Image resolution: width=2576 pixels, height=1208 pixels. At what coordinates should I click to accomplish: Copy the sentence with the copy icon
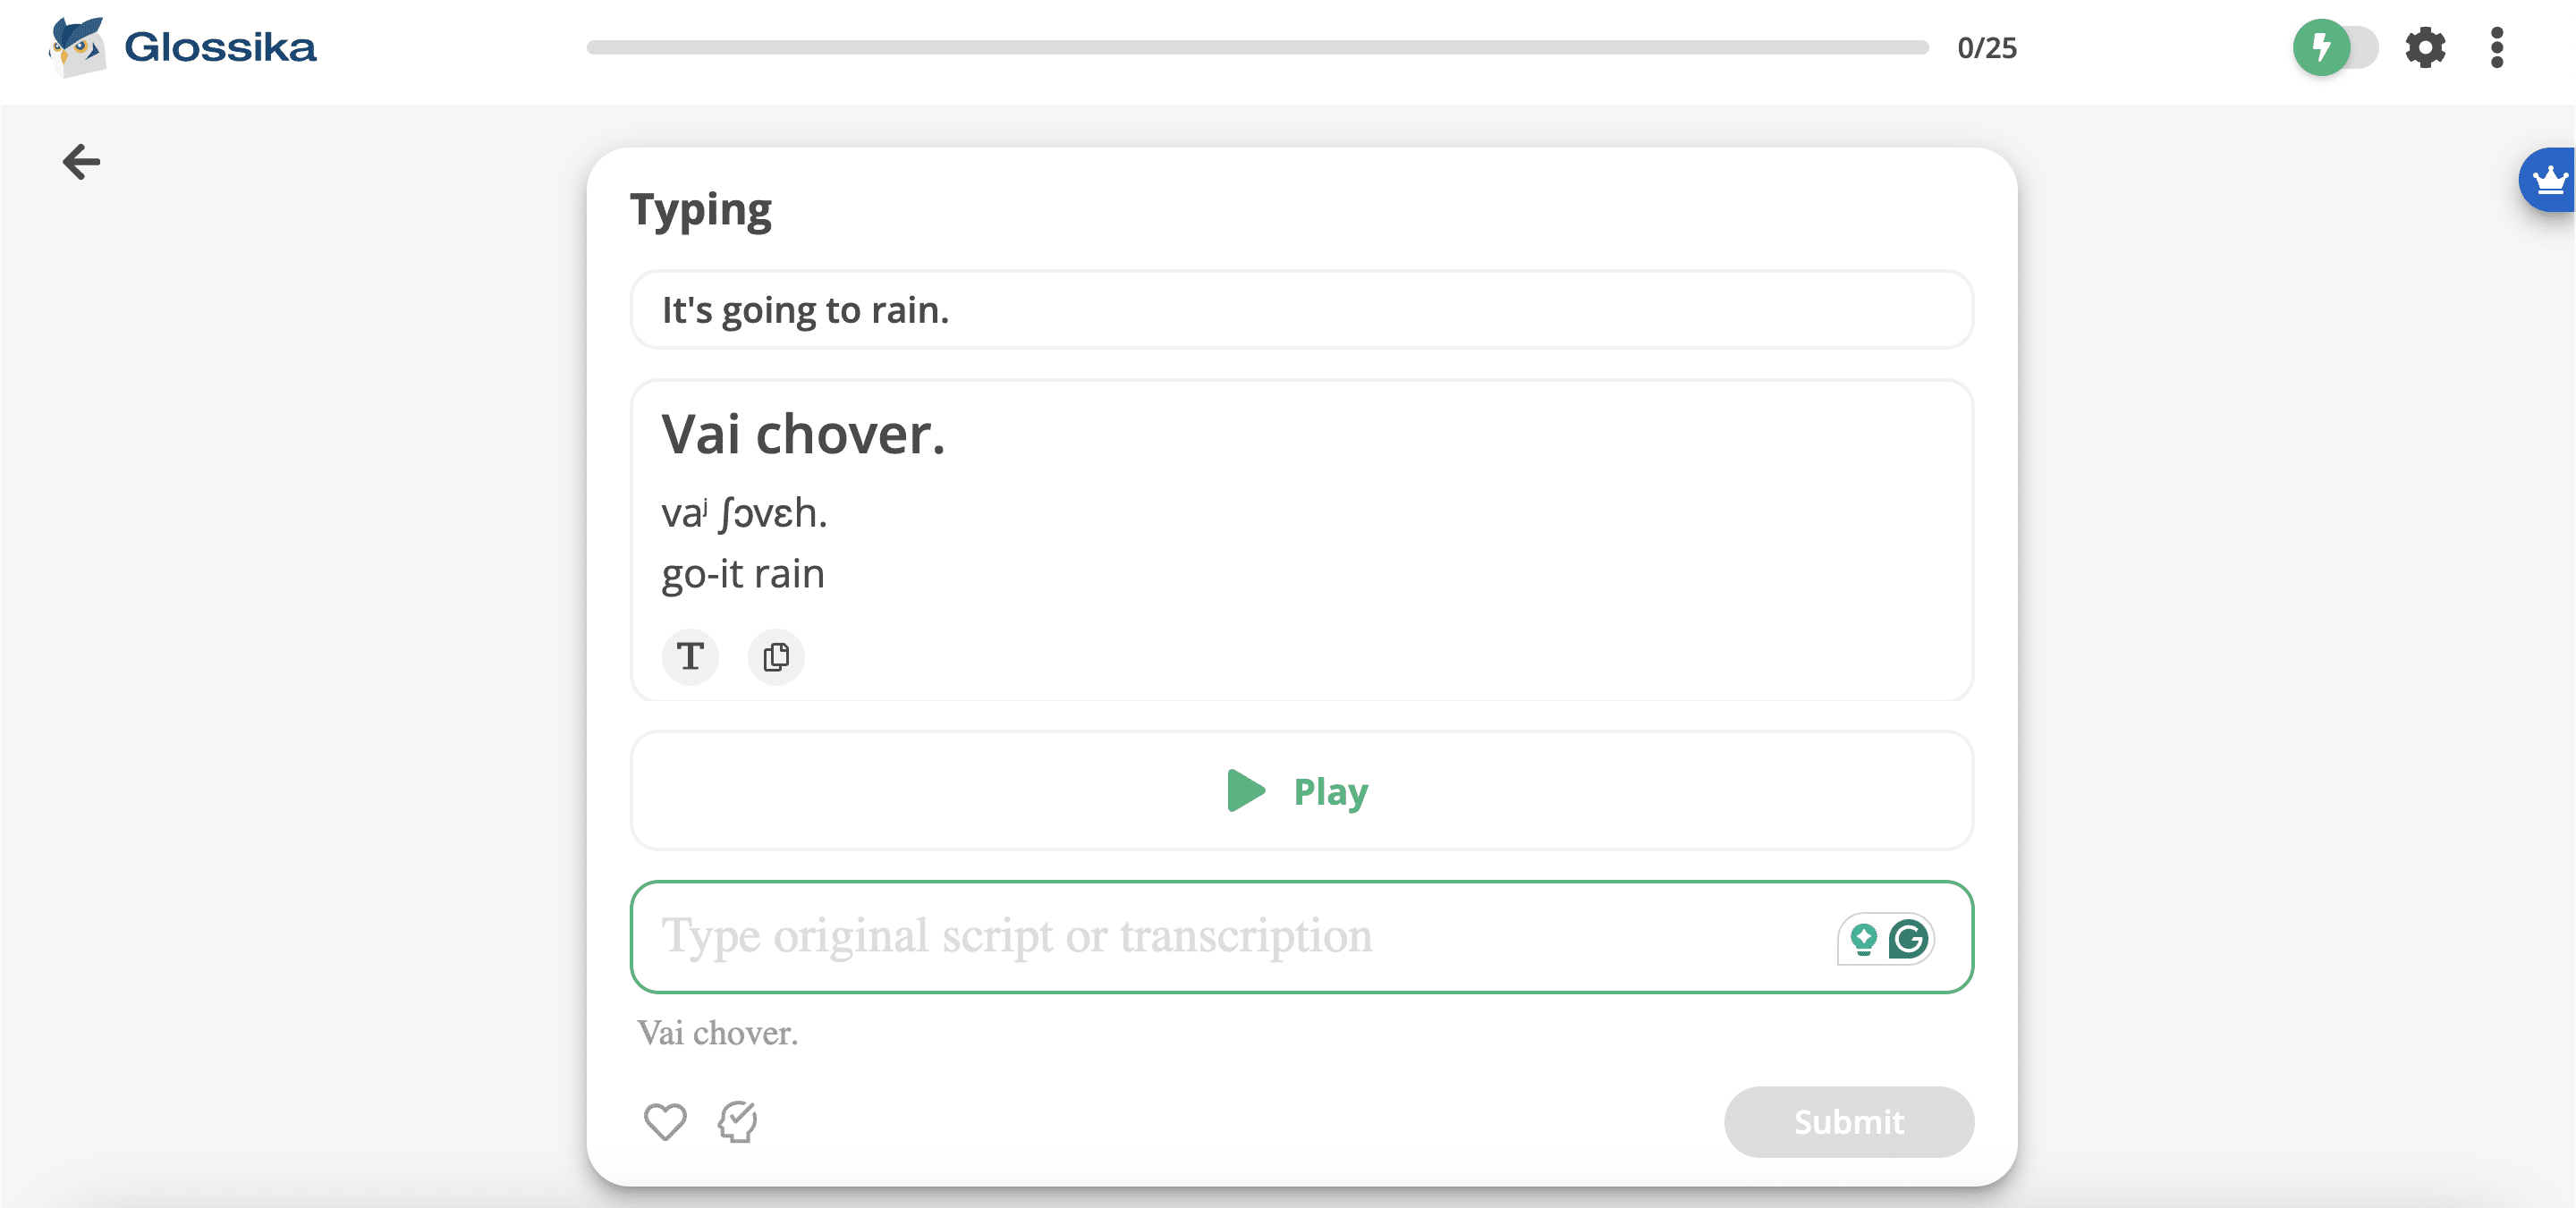(x=776, y=657)
